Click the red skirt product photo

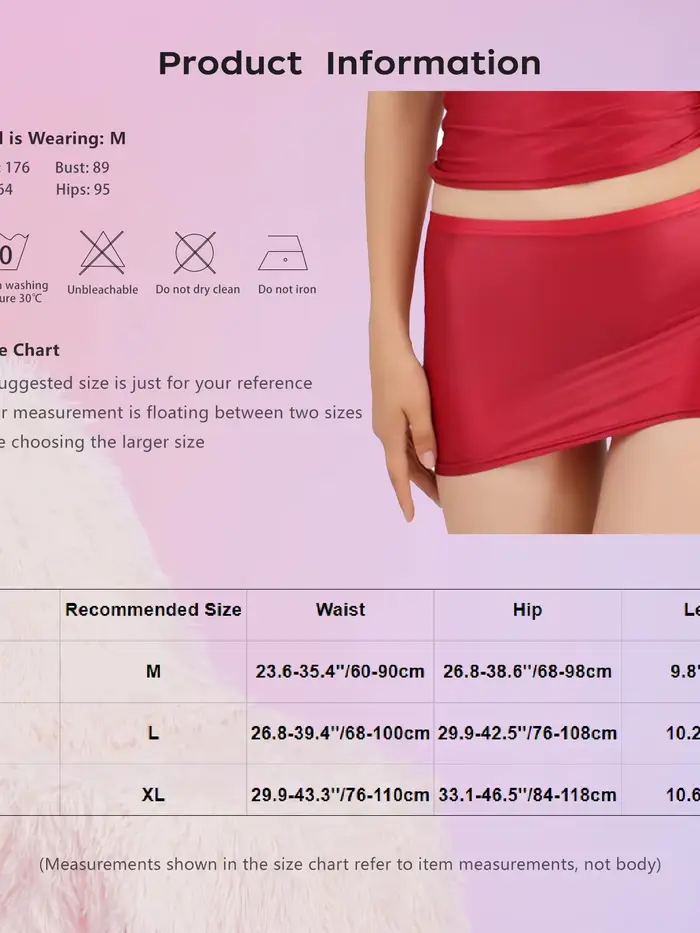click(x=533, y=312)
